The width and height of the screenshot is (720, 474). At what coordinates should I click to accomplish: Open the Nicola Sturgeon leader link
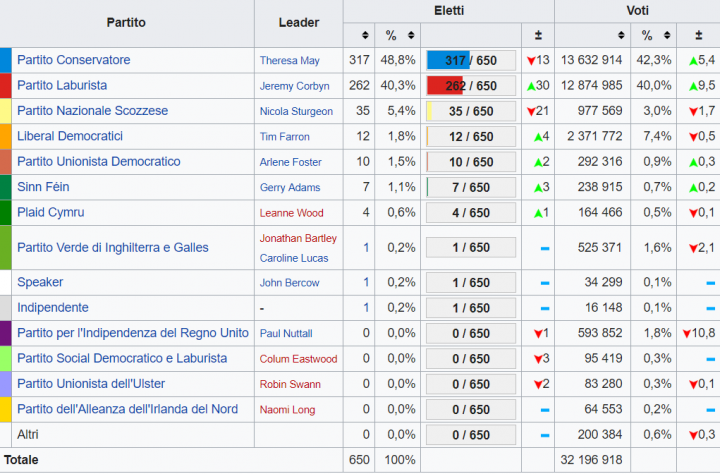point(296,111)
